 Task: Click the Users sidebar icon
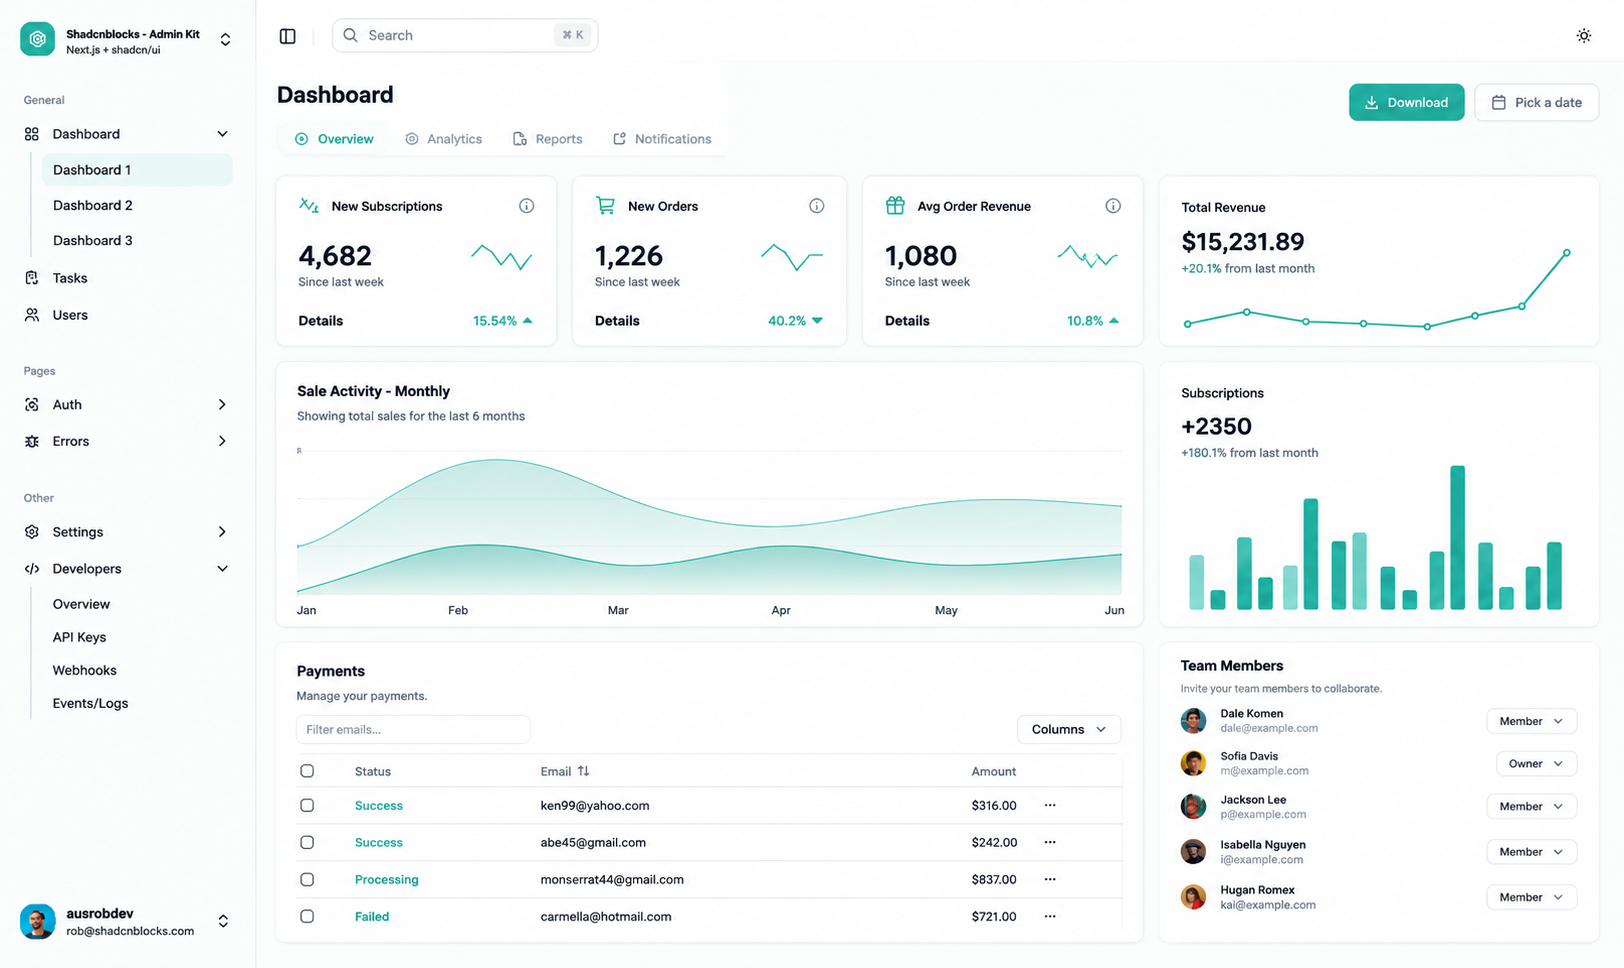(x=32, y=315)
